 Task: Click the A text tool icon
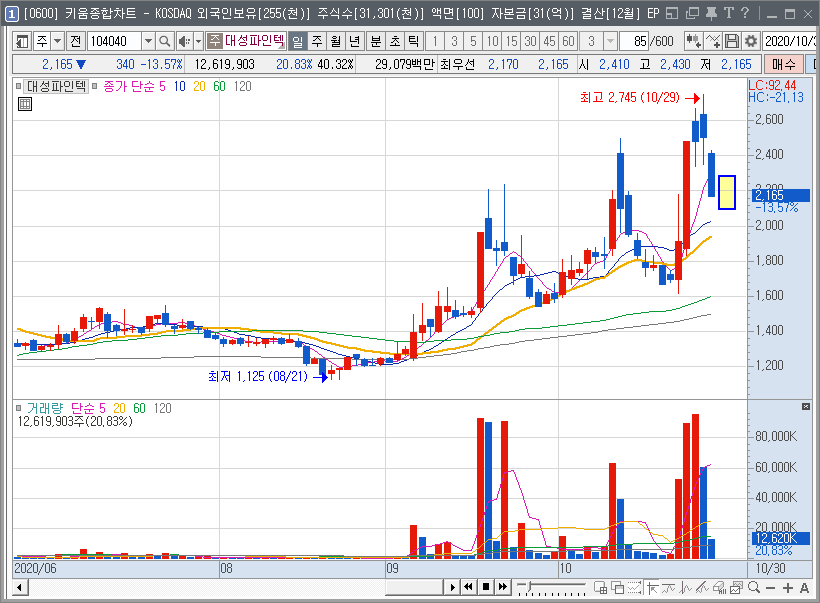coord(804,588)
